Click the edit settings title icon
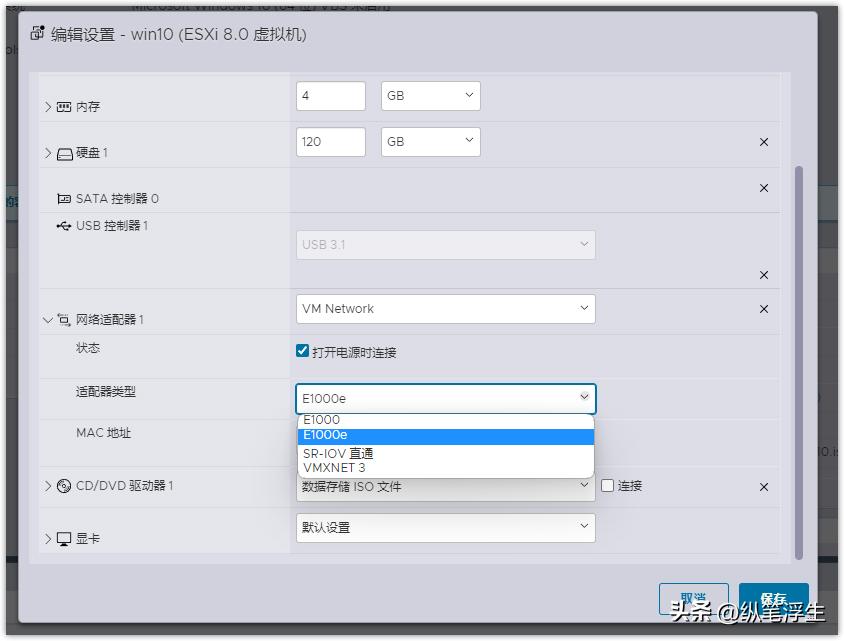 (x=37, y=33)
